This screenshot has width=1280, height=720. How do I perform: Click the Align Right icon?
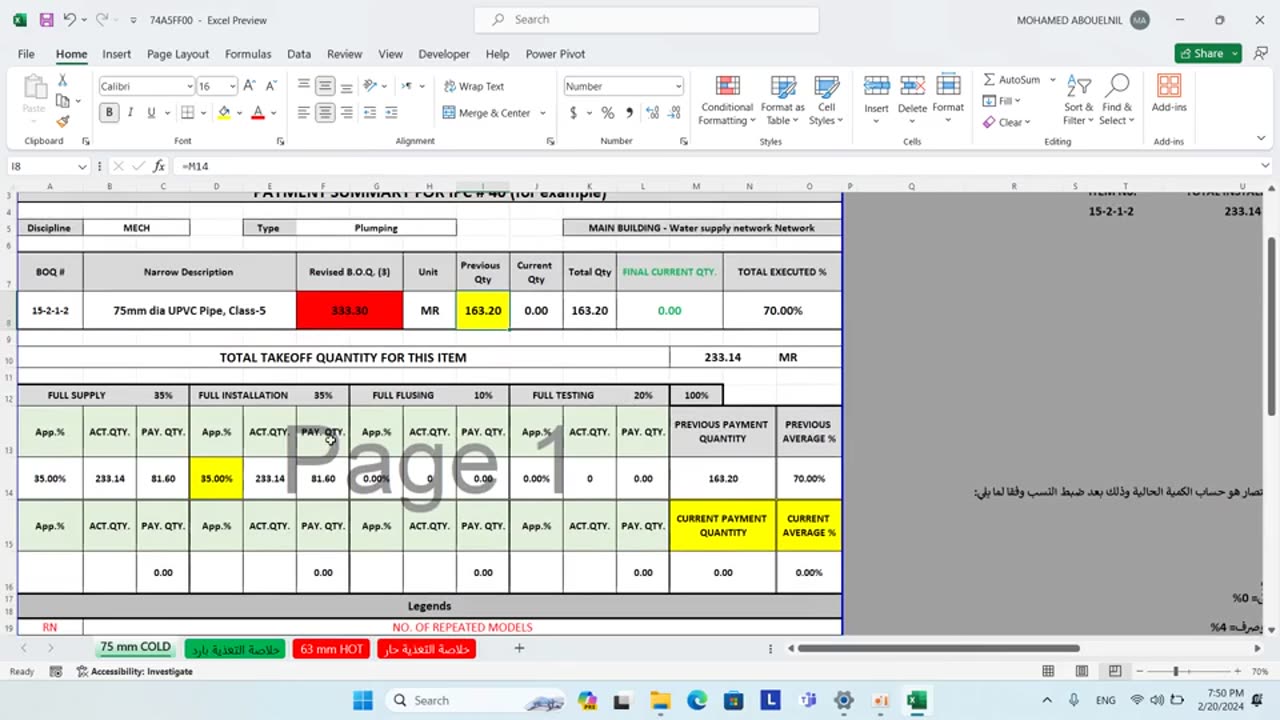346,113
